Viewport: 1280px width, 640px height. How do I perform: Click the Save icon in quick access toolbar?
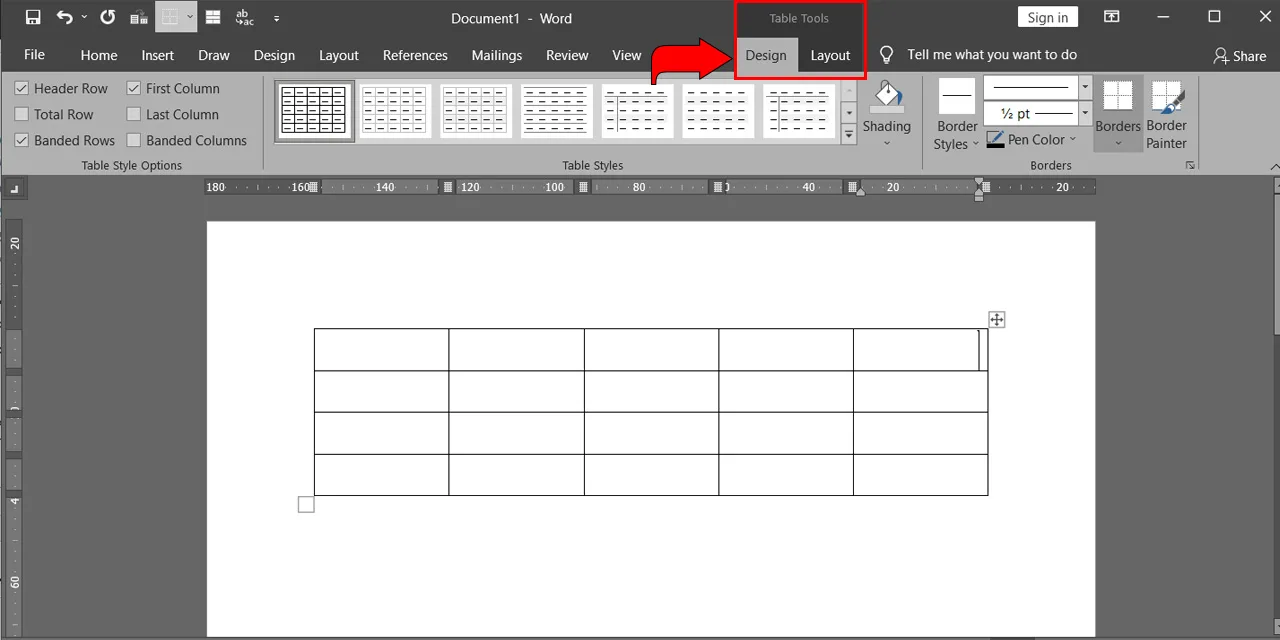coord(33,17)
